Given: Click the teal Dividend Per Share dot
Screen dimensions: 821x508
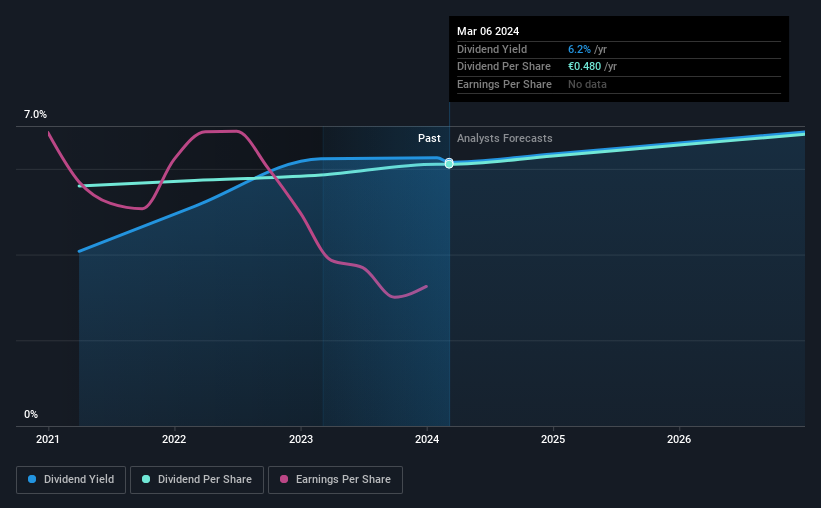Looking at the screenshot, I should click(146, 479).
